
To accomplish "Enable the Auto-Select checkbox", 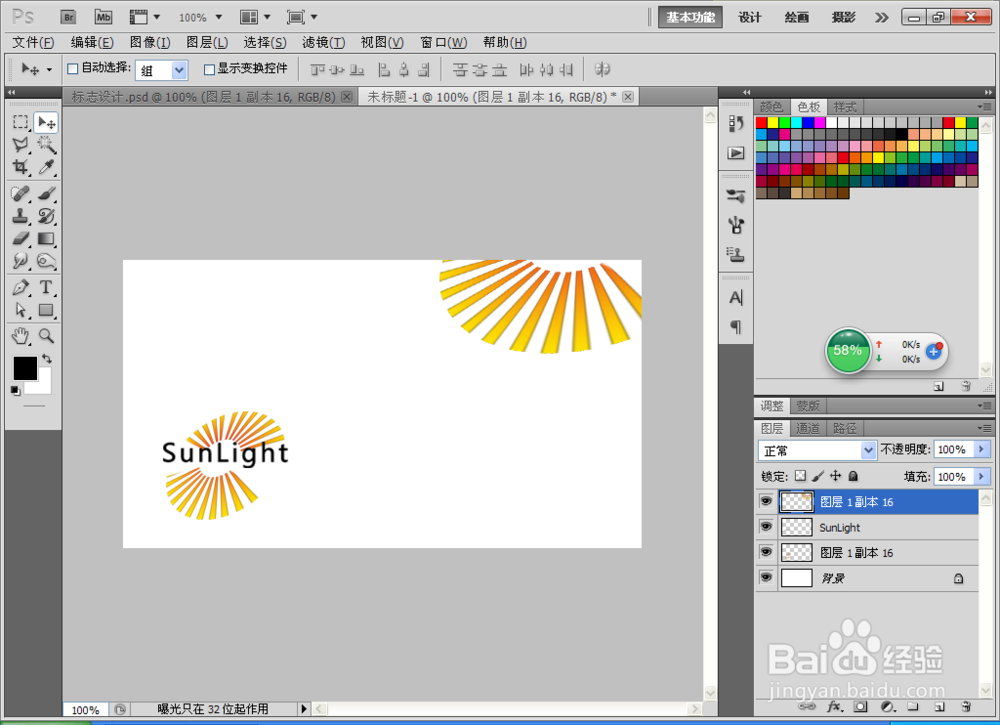I will [73, 68].
